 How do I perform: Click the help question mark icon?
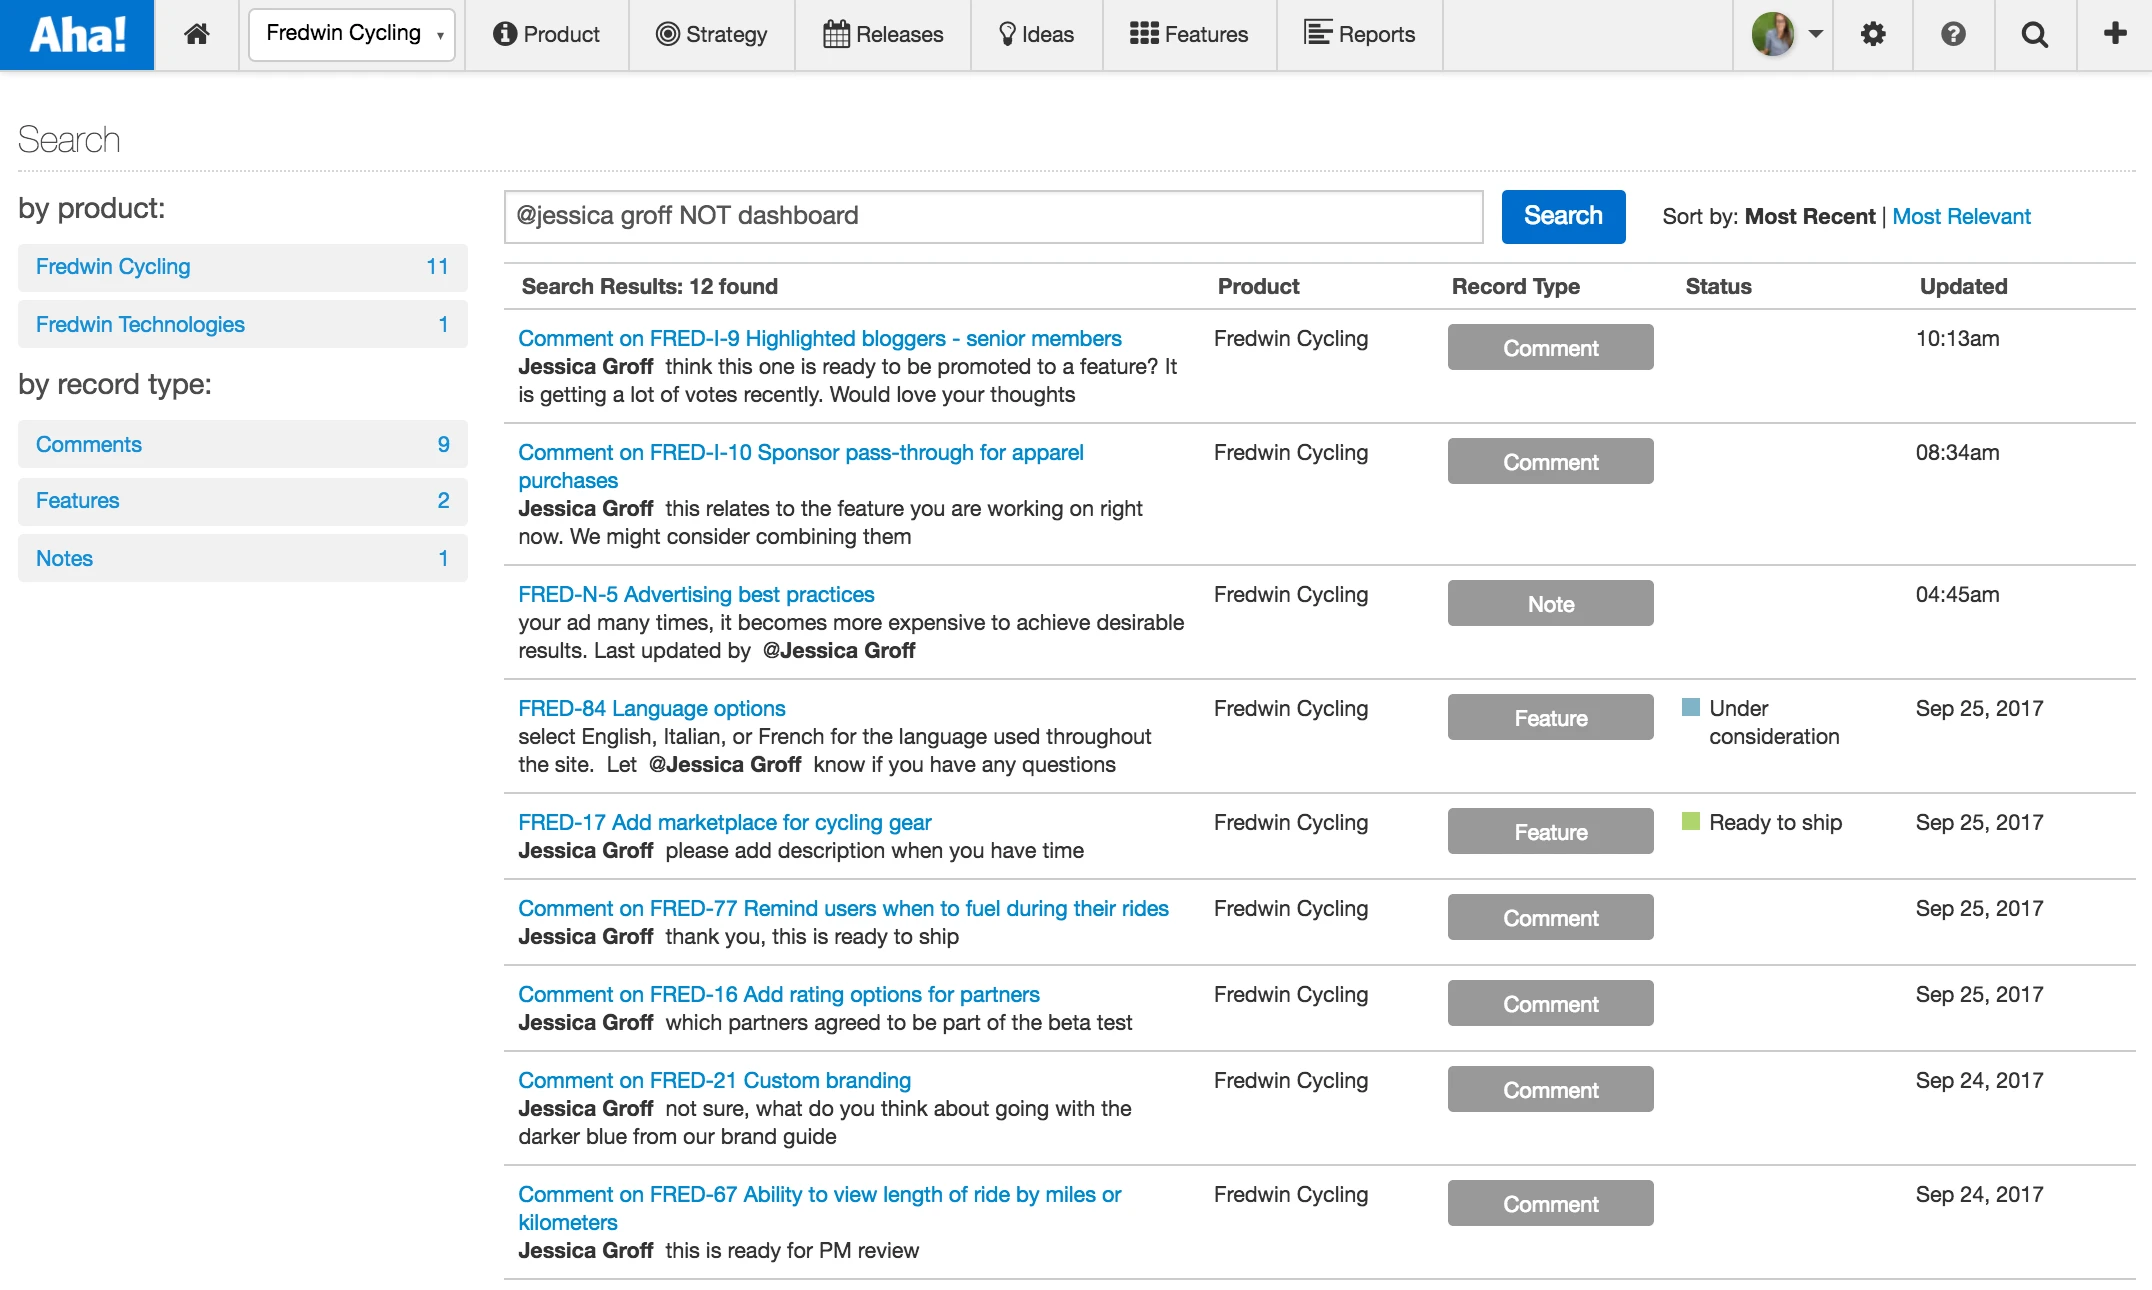click(1953, 34)
